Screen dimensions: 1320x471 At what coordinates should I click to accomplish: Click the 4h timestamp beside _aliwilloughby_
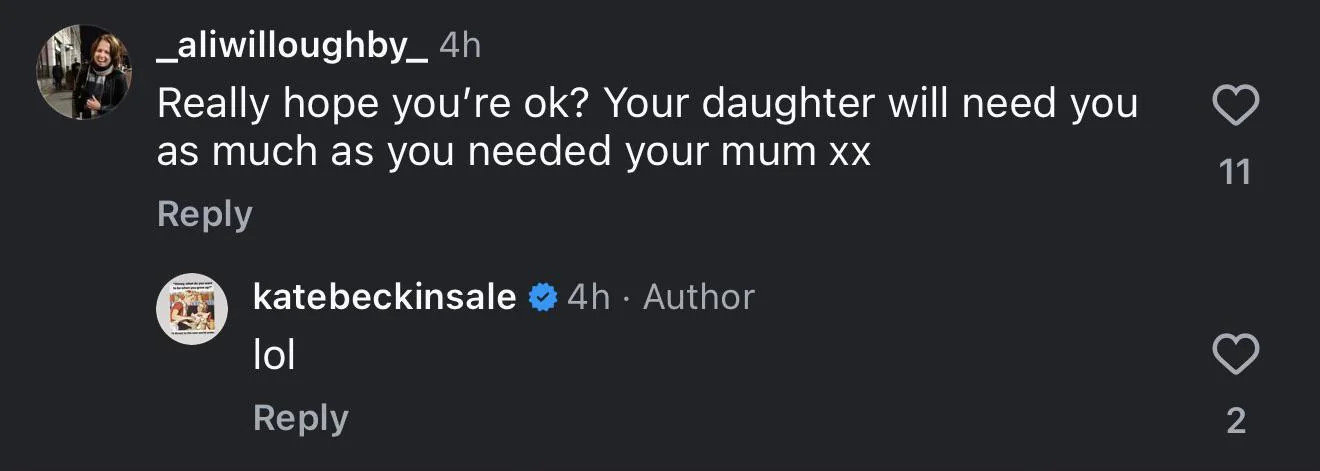coord(460,47)
